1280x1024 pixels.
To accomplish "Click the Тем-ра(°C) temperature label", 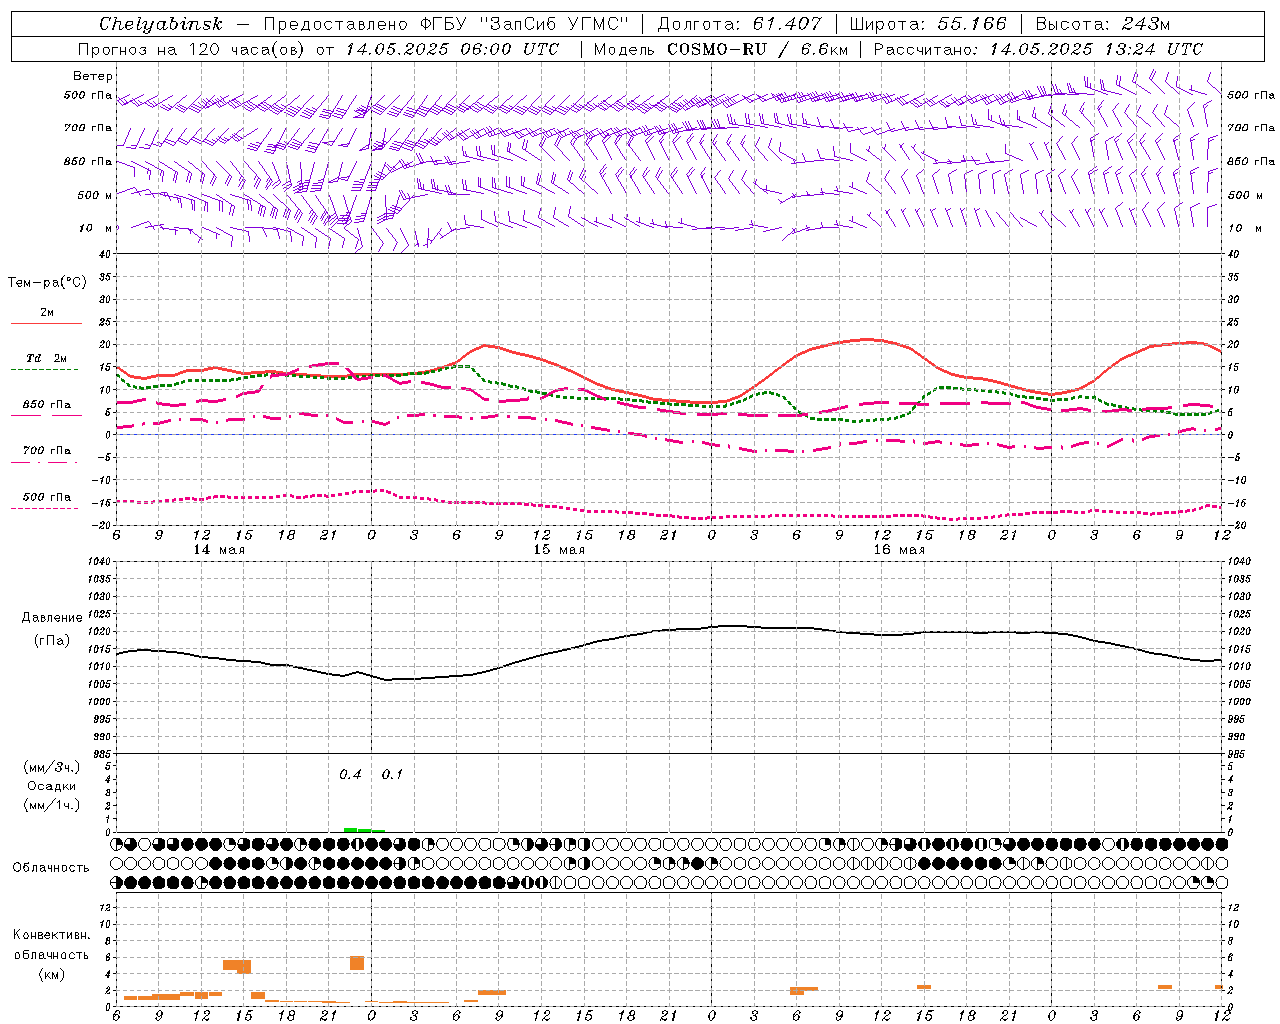I will pos(47,283).
